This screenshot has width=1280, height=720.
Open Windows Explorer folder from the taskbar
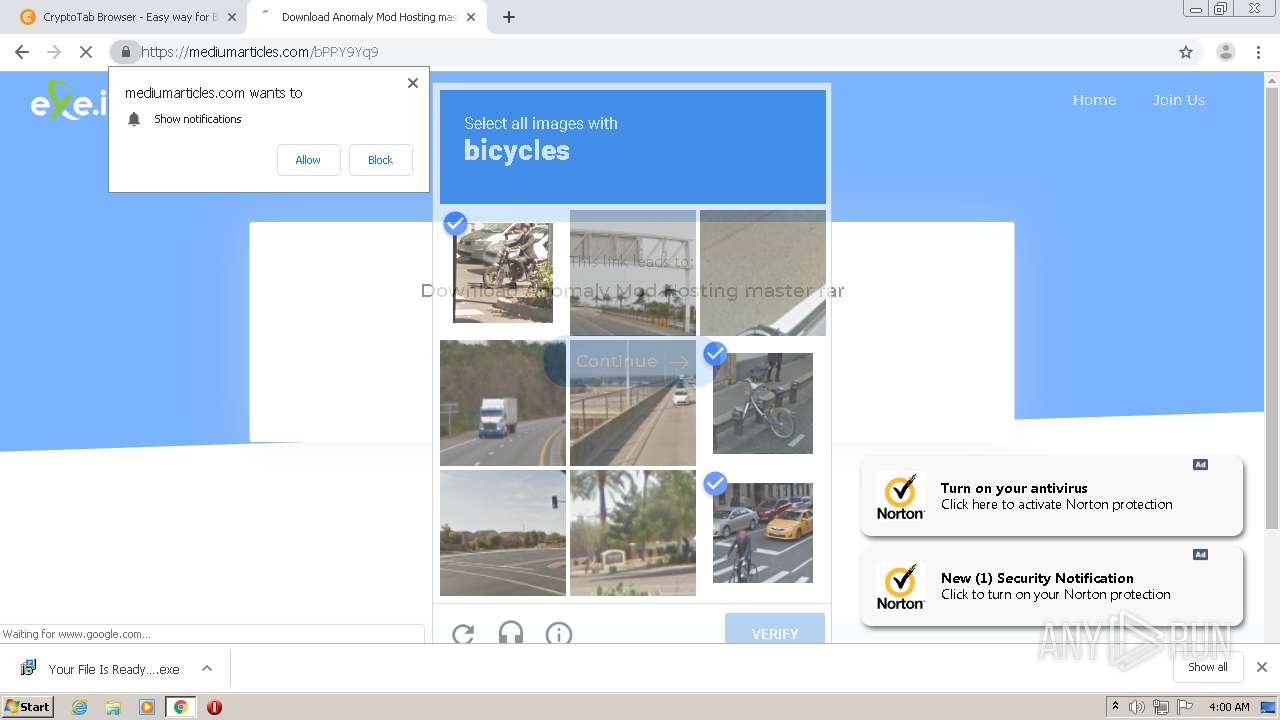(113, 707)
